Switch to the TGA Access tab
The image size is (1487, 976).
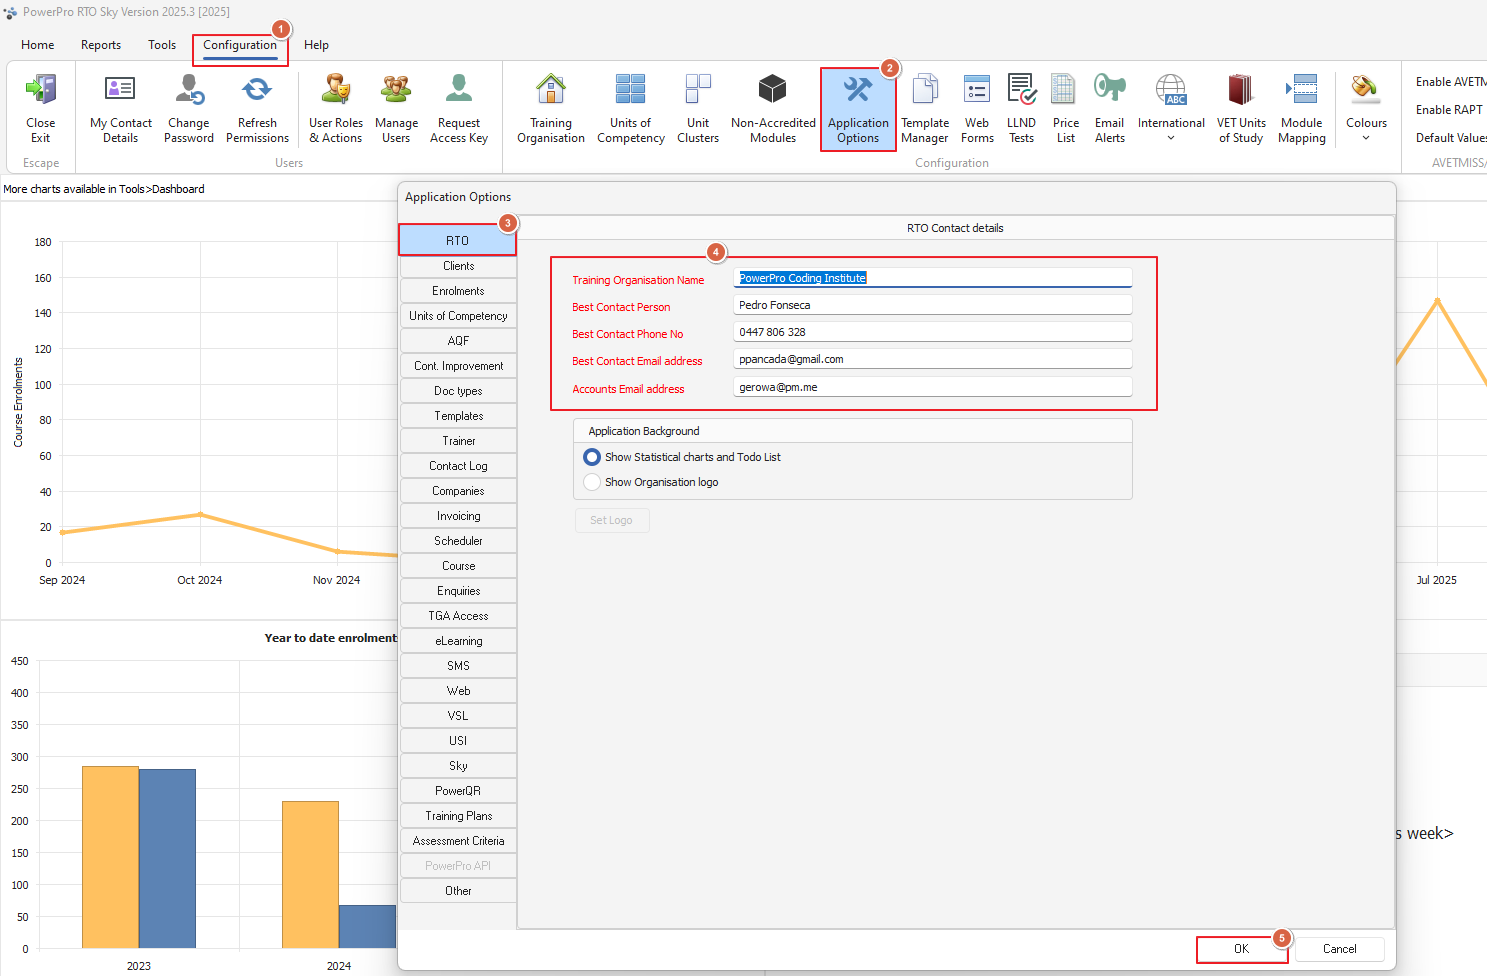pyautogui.click(x=459, y=616)
